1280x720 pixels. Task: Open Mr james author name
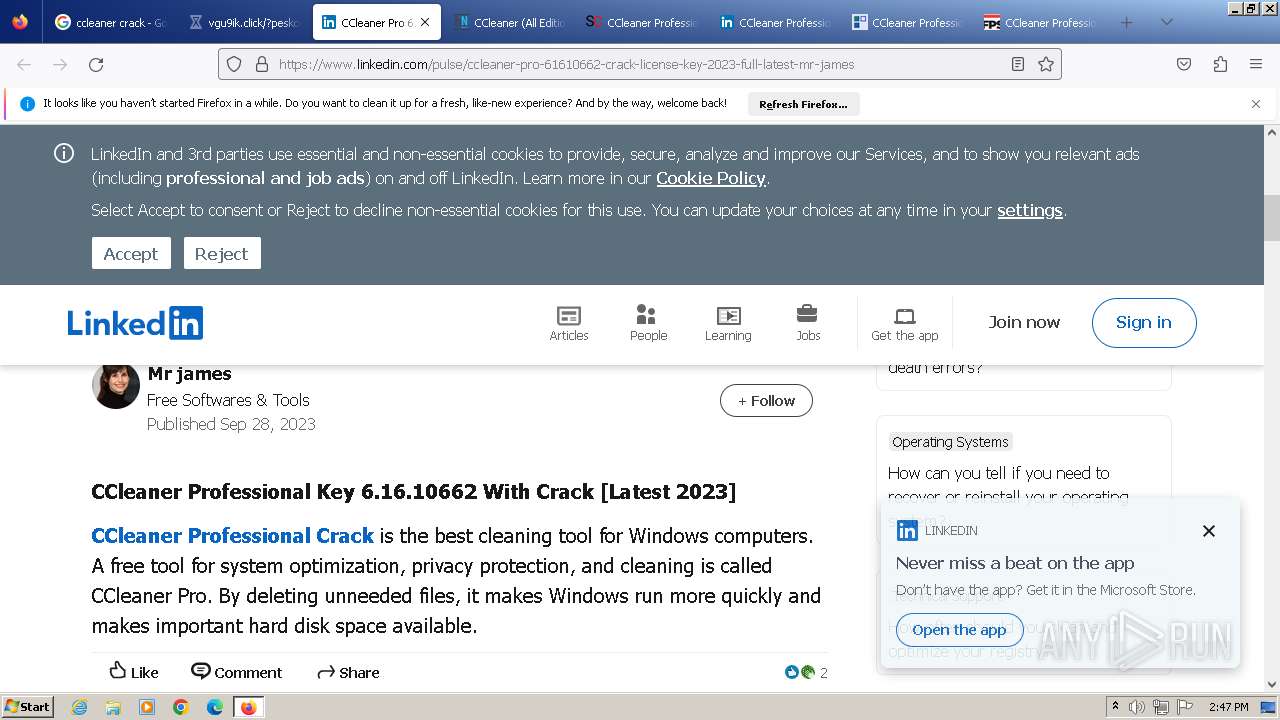pos(189,374)
